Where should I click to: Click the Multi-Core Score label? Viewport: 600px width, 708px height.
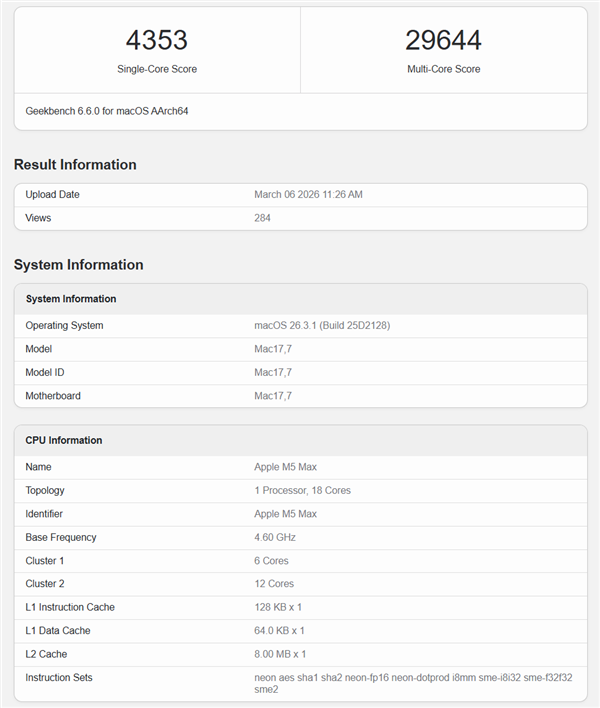click(443, 69)
